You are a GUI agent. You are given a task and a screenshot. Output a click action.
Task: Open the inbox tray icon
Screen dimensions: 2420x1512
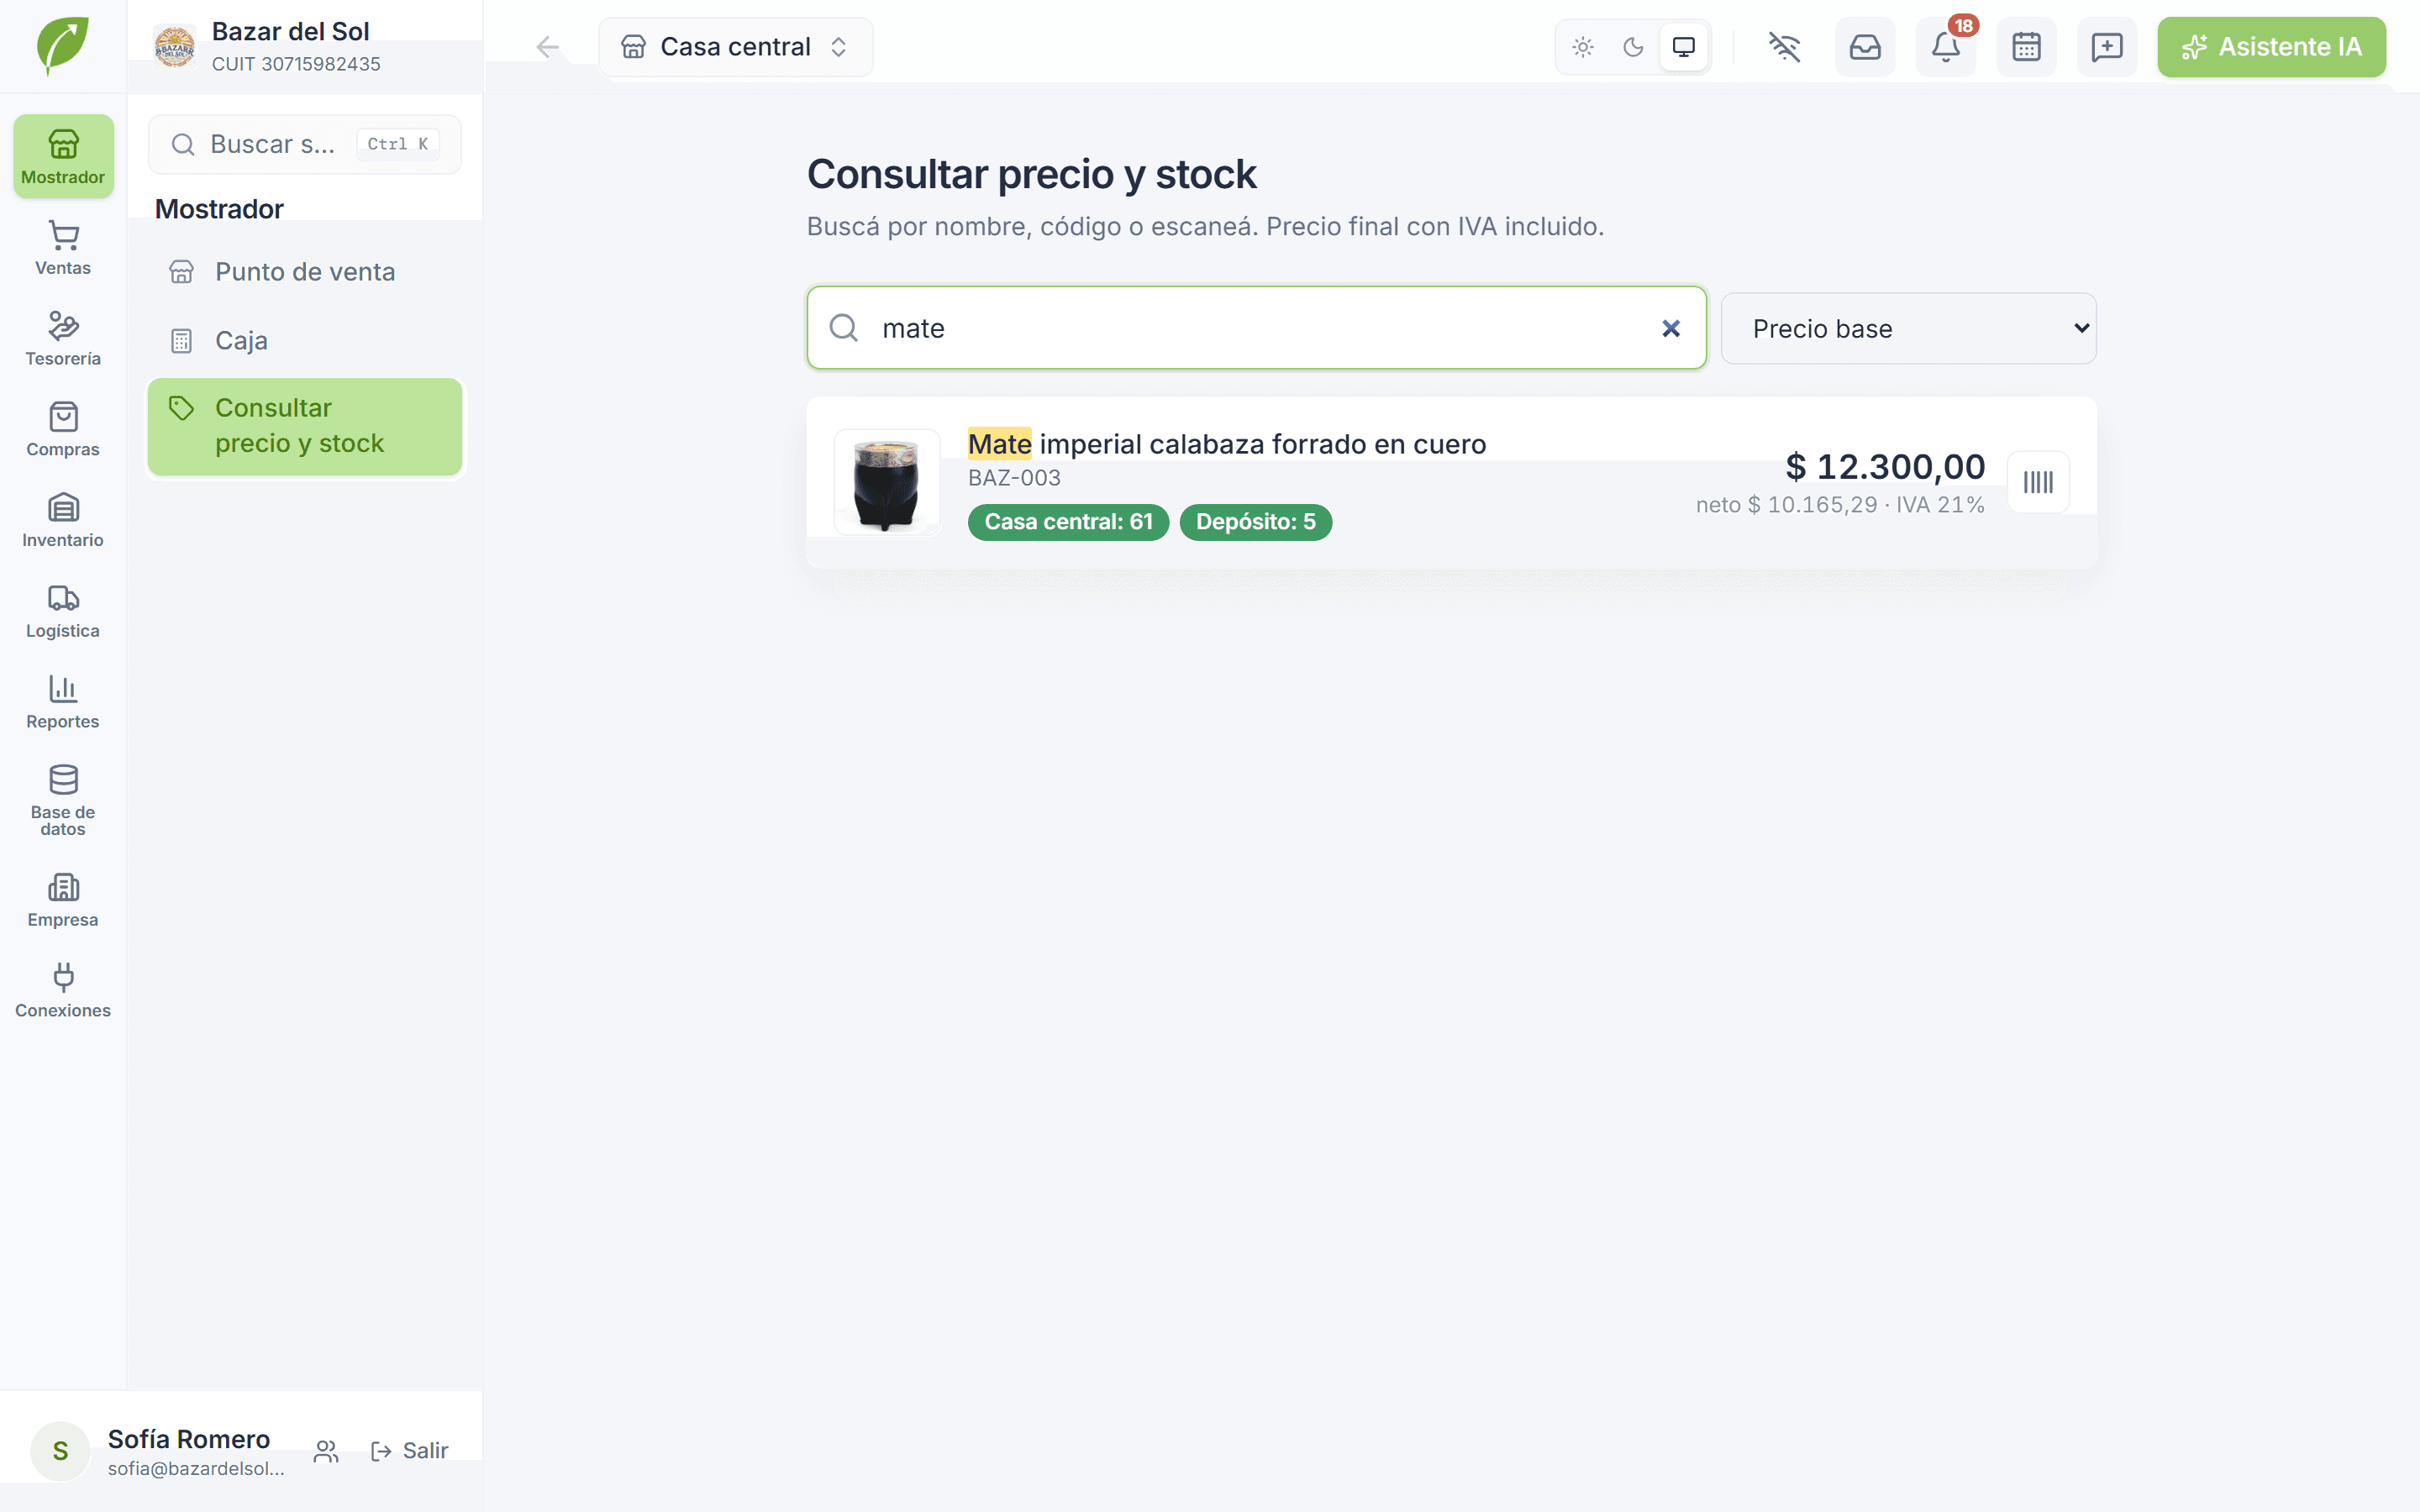pyautogui.click(x=1865, y=47)
